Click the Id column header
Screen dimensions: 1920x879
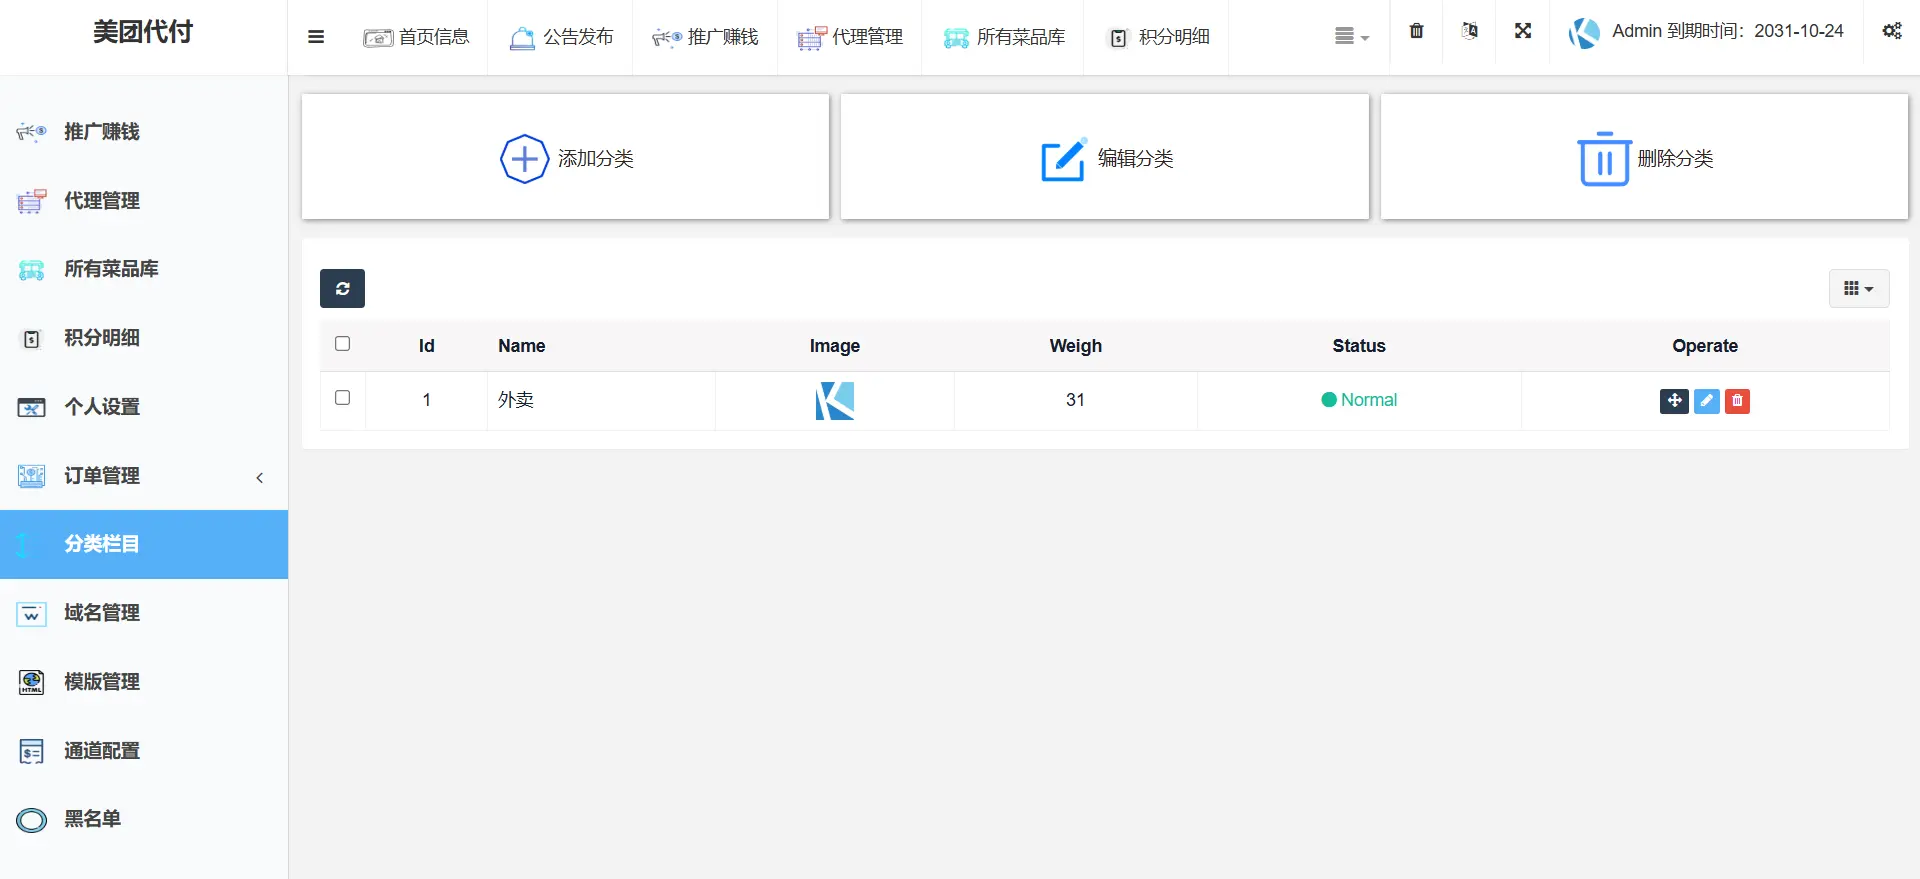[426, 346]
